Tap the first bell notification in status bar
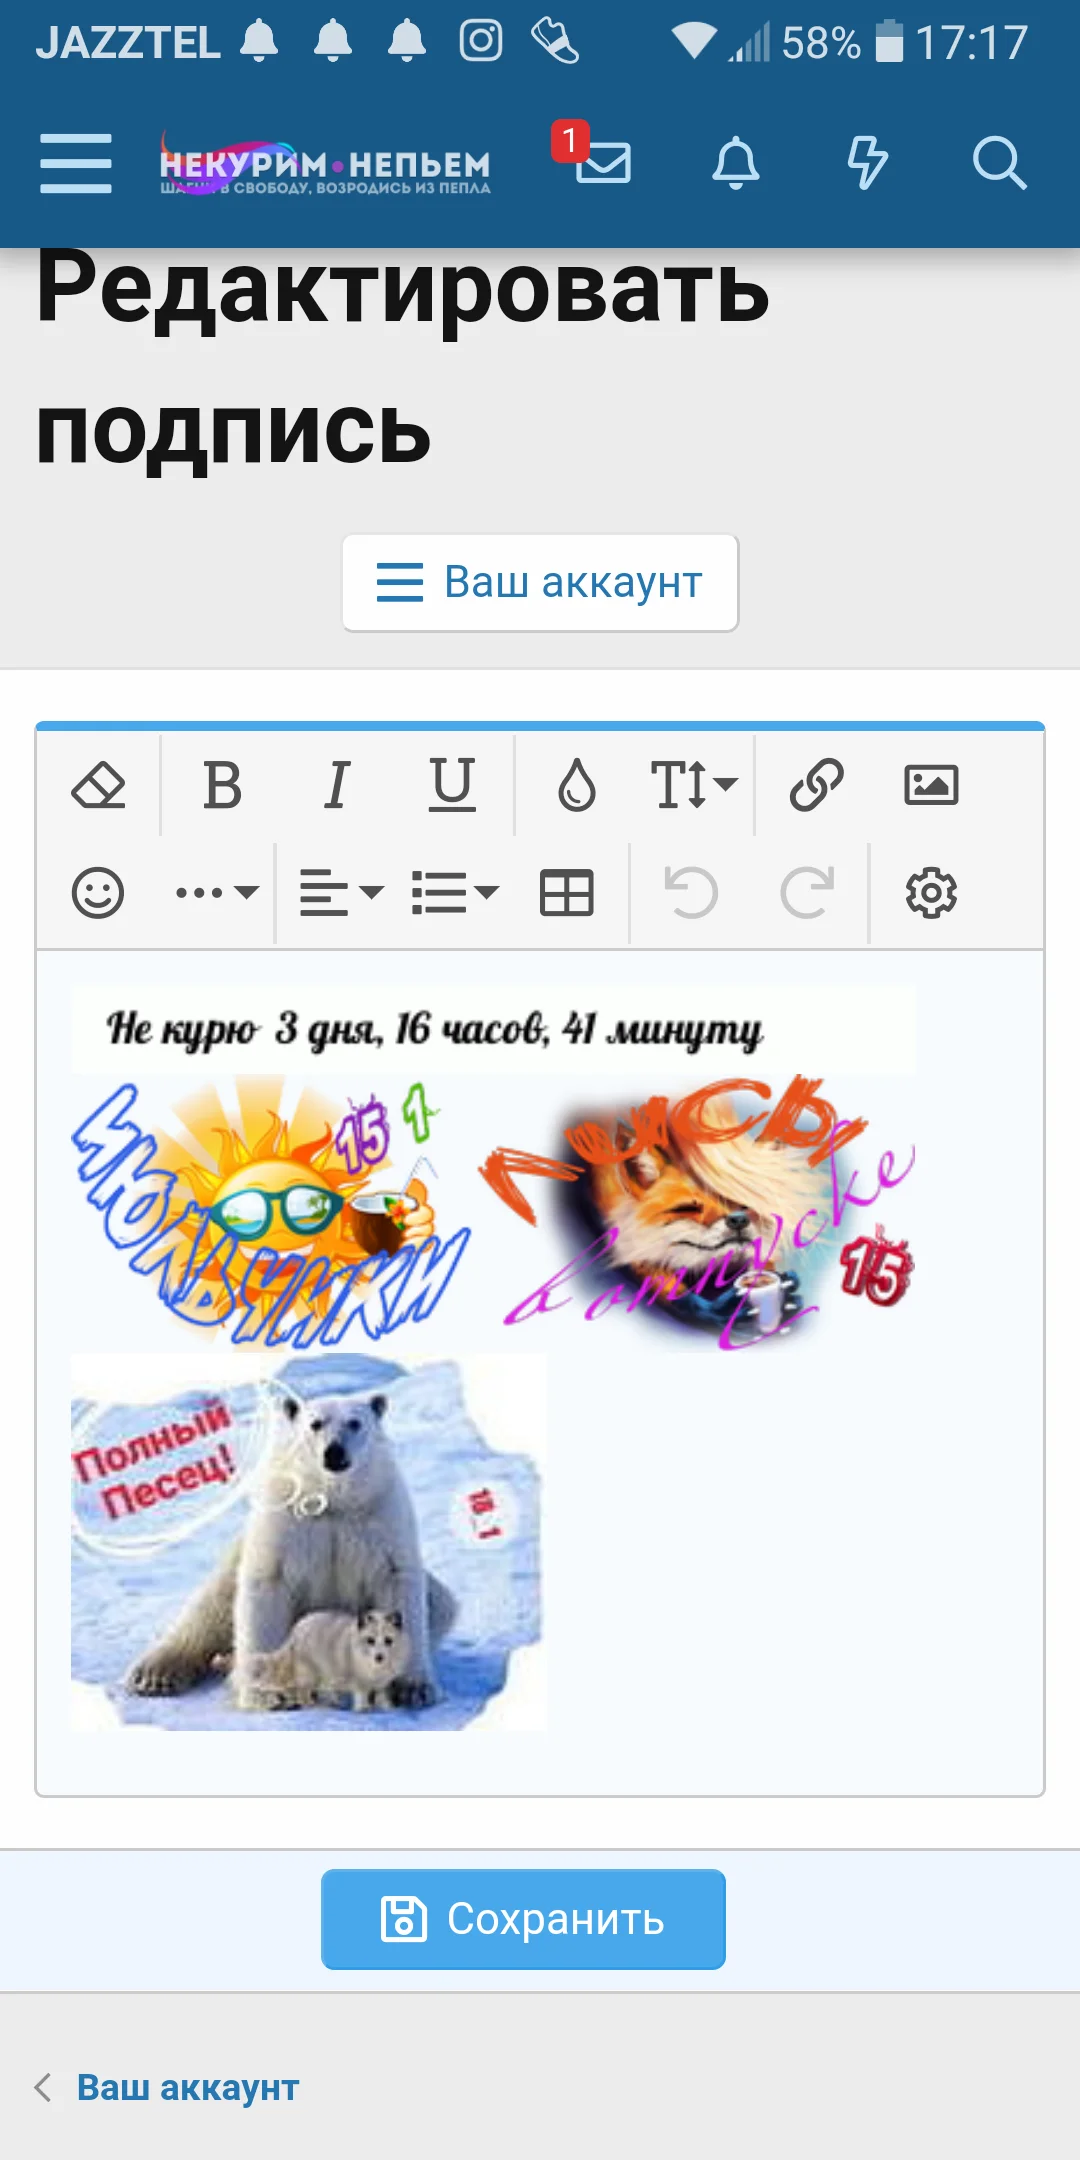 click(x=259, y=42)
